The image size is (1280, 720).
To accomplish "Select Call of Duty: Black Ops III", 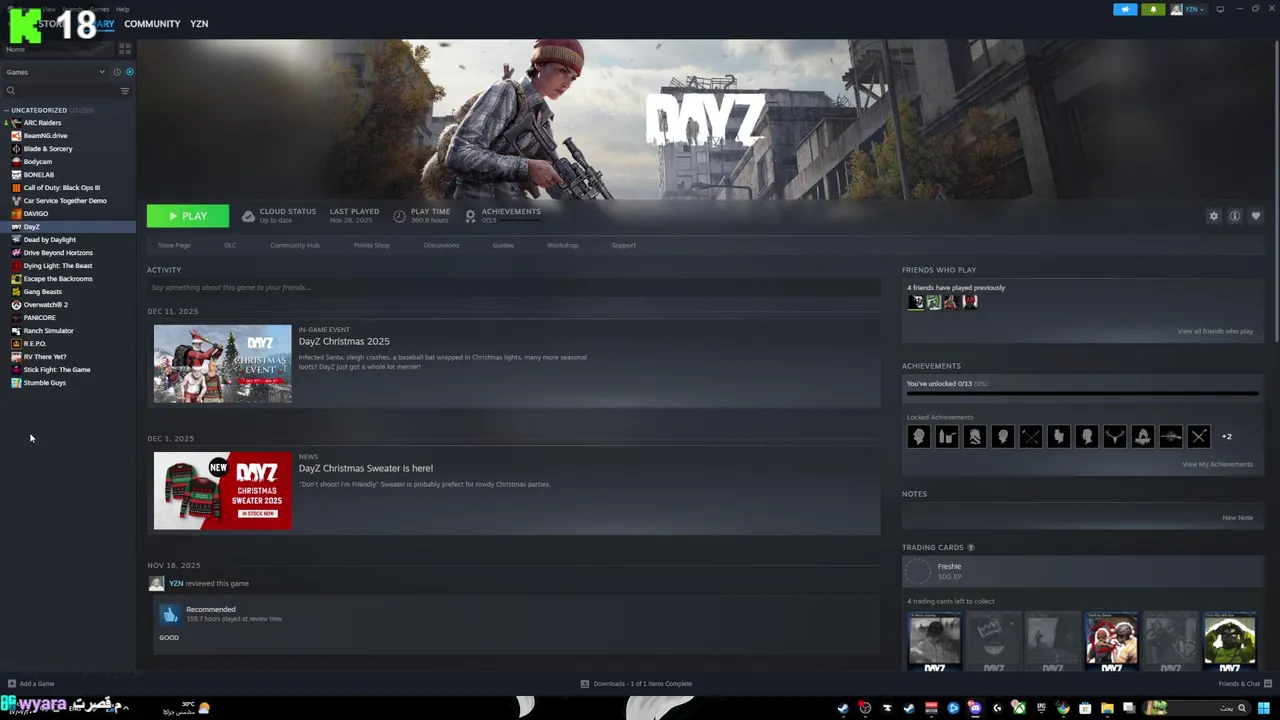I will (61, 188).
